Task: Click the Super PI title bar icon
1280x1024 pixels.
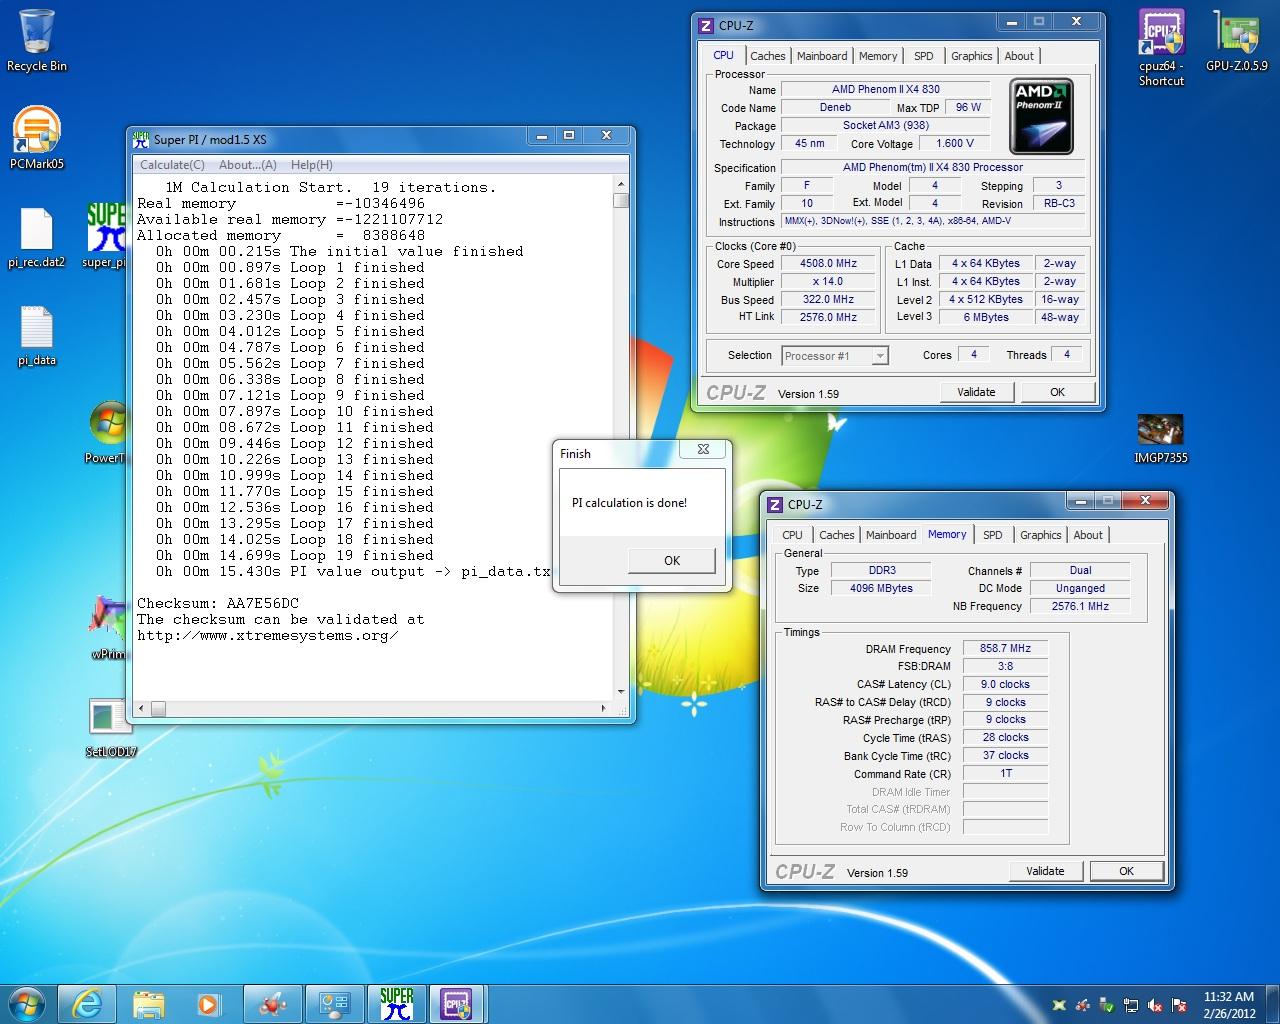Action: tap(141, 139)
